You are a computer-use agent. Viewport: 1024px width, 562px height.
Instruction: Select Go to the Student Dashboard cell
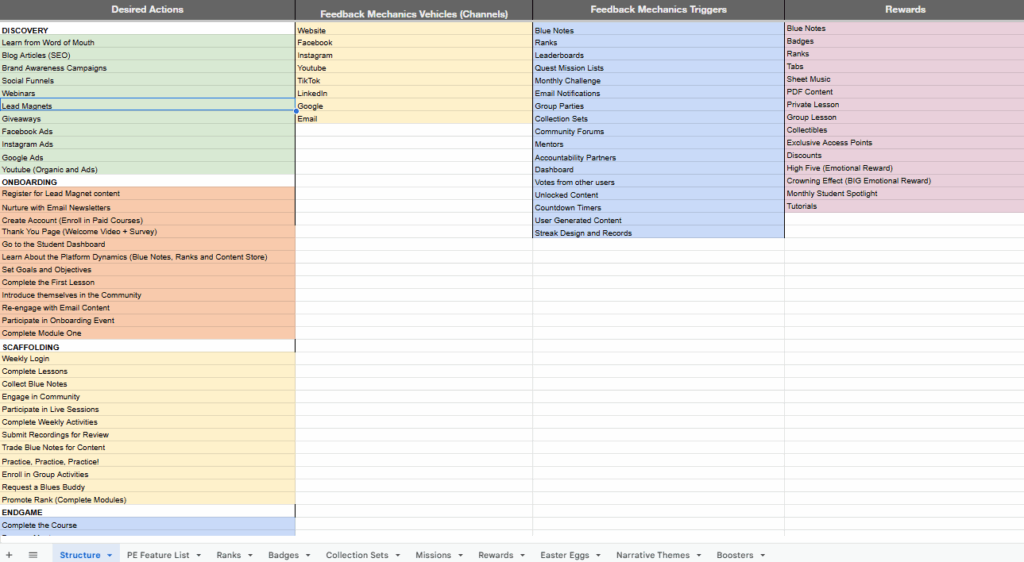coord(148,244)
